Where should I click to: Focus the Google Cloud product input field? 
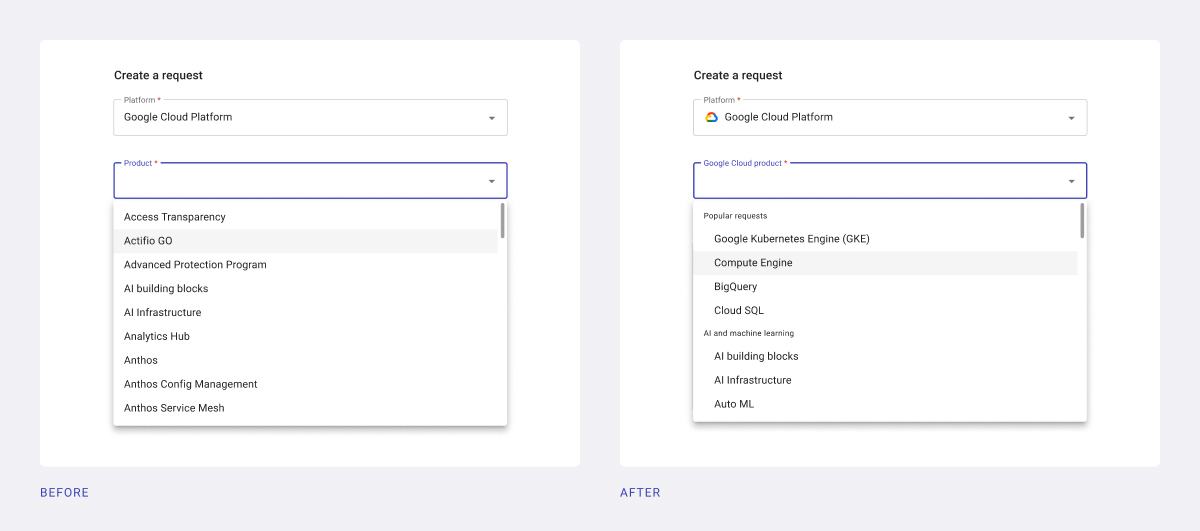(x=890, y=181)
